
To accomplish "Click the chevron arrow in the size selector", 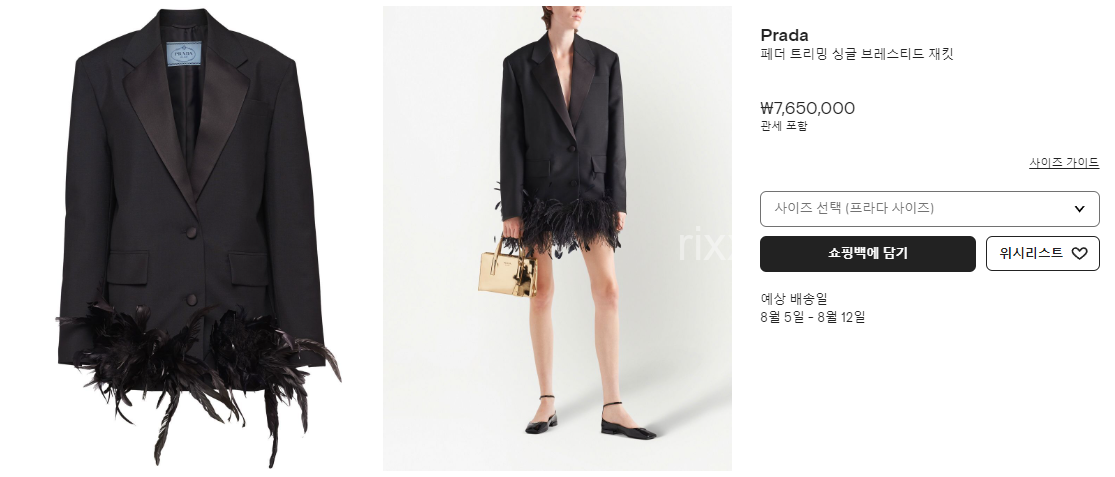I will (x=1079, y=209).
